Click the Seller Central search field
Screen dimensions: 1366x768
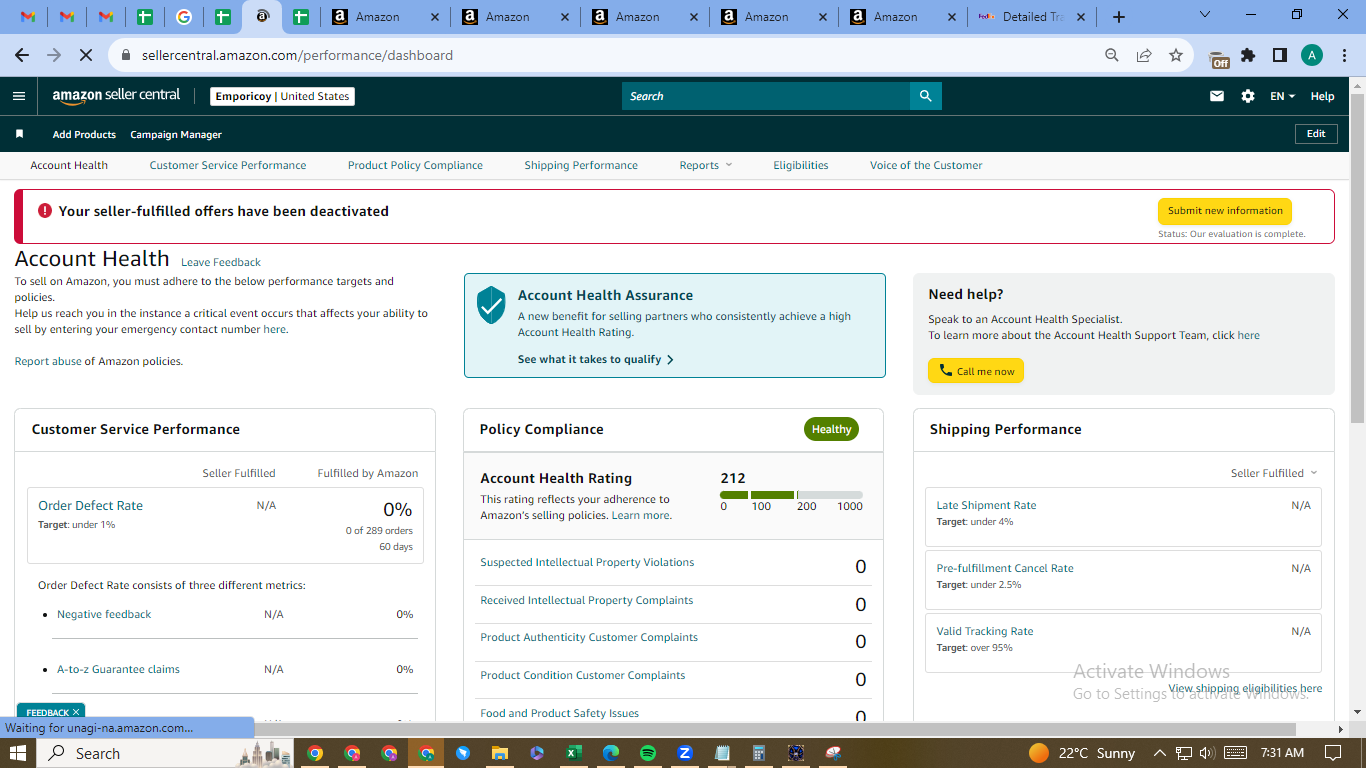[766, 96]
